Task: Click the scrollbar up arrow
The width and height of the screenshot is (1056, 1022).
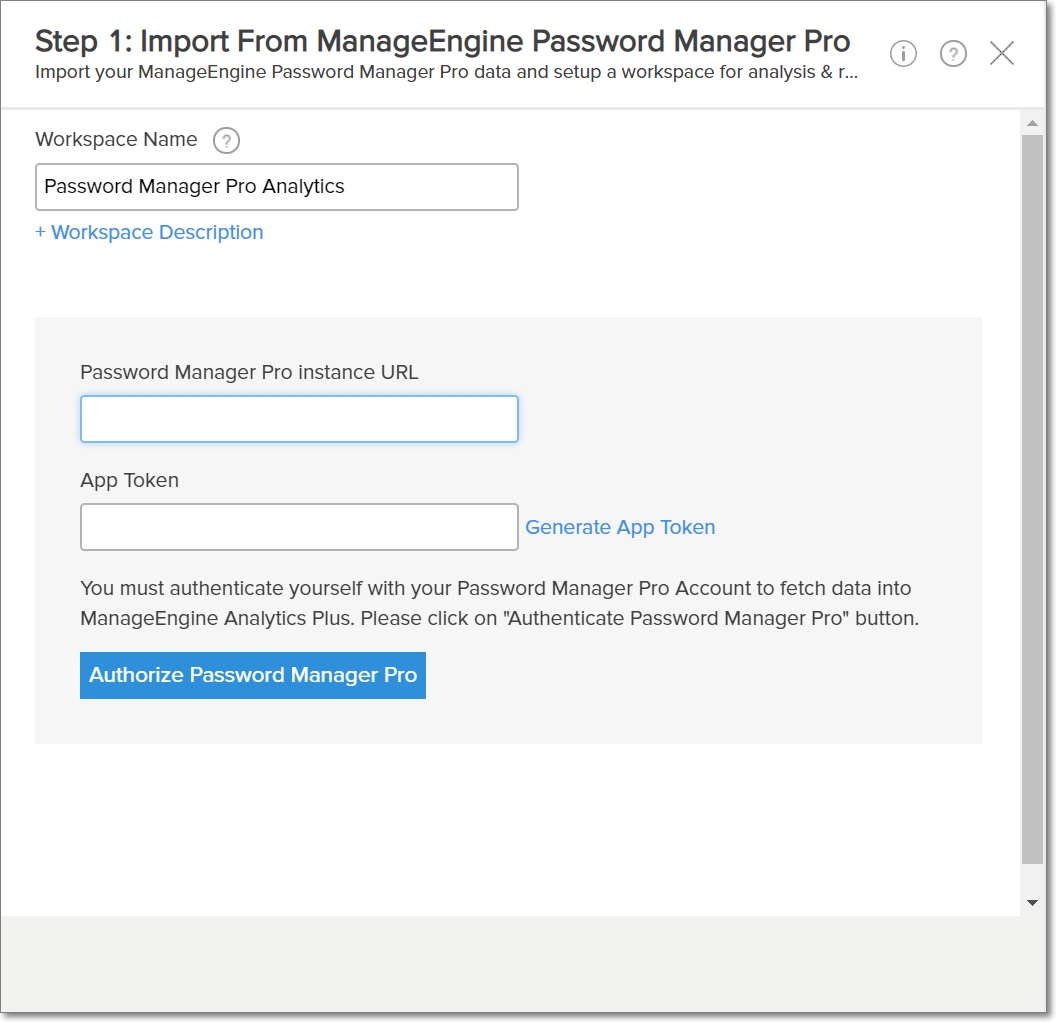Action: pyautogui.click(x=1032, y=124)
